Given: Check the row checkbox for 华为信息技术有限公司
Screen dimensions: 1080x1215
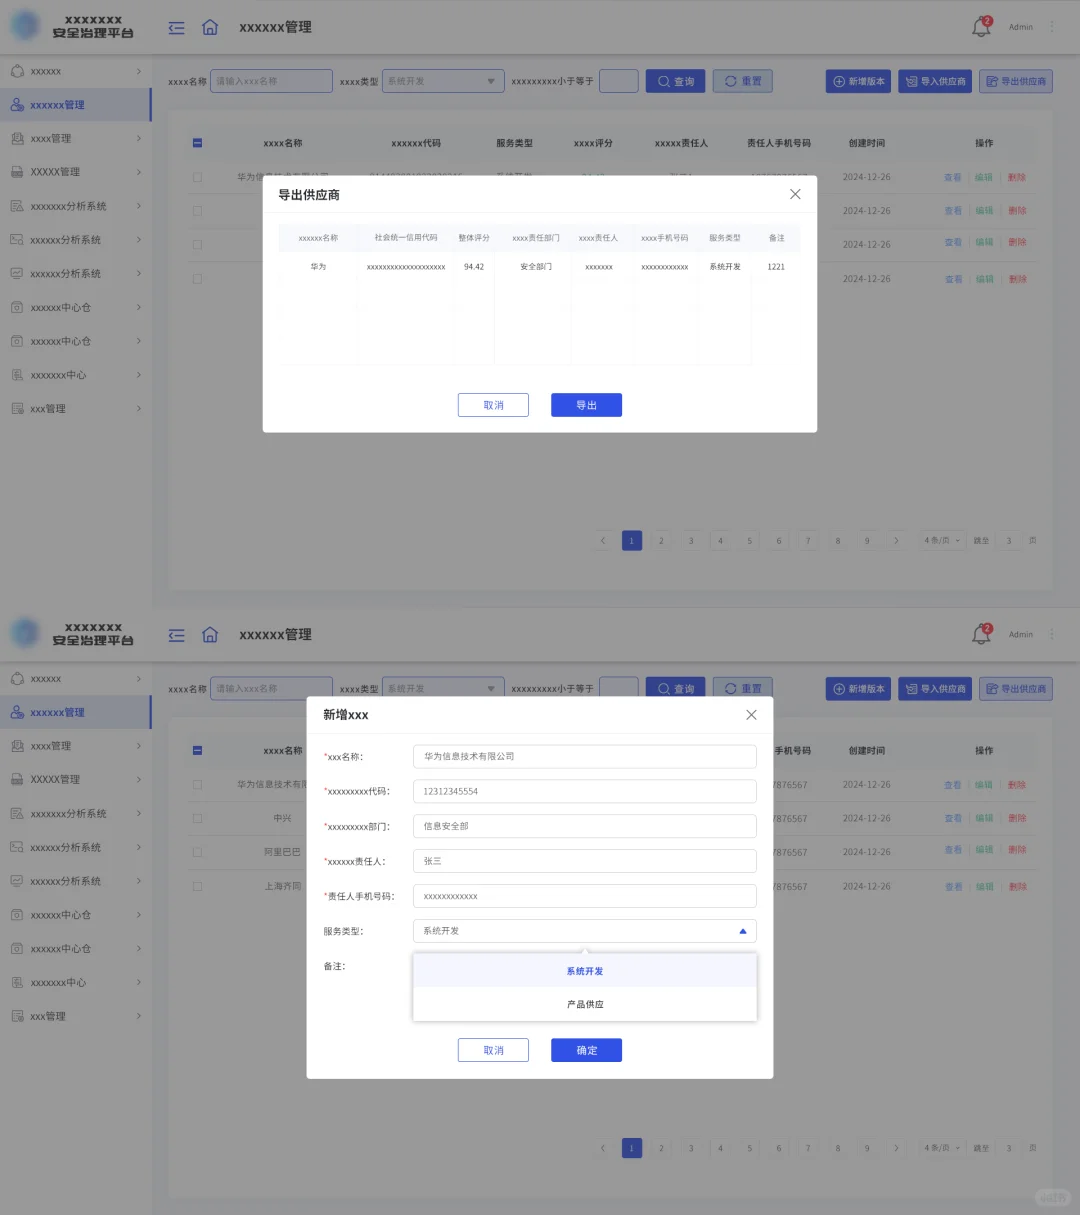Looking at the screenshot, I should [197, 784].
